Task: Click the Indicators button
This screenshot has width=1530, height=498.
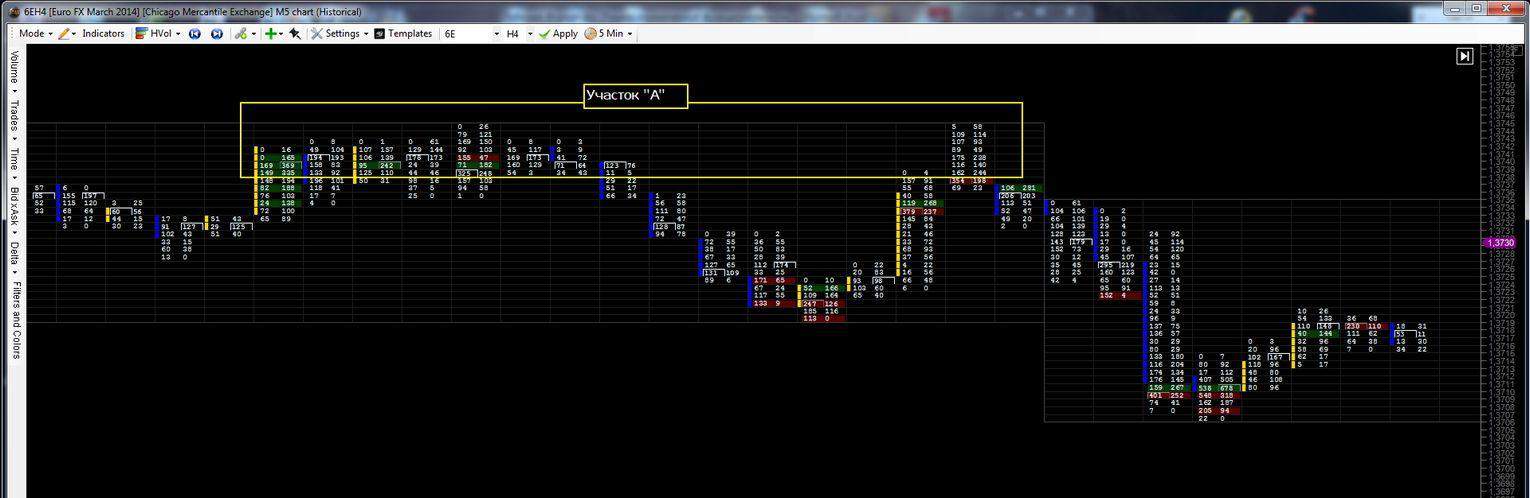Action: [103, 33]
